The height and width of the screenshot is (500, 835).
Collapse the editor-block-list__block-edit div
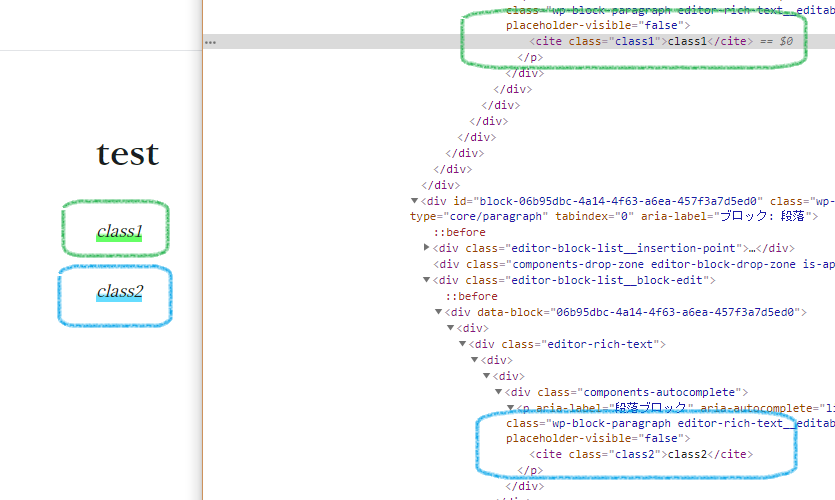coord(427,280)
